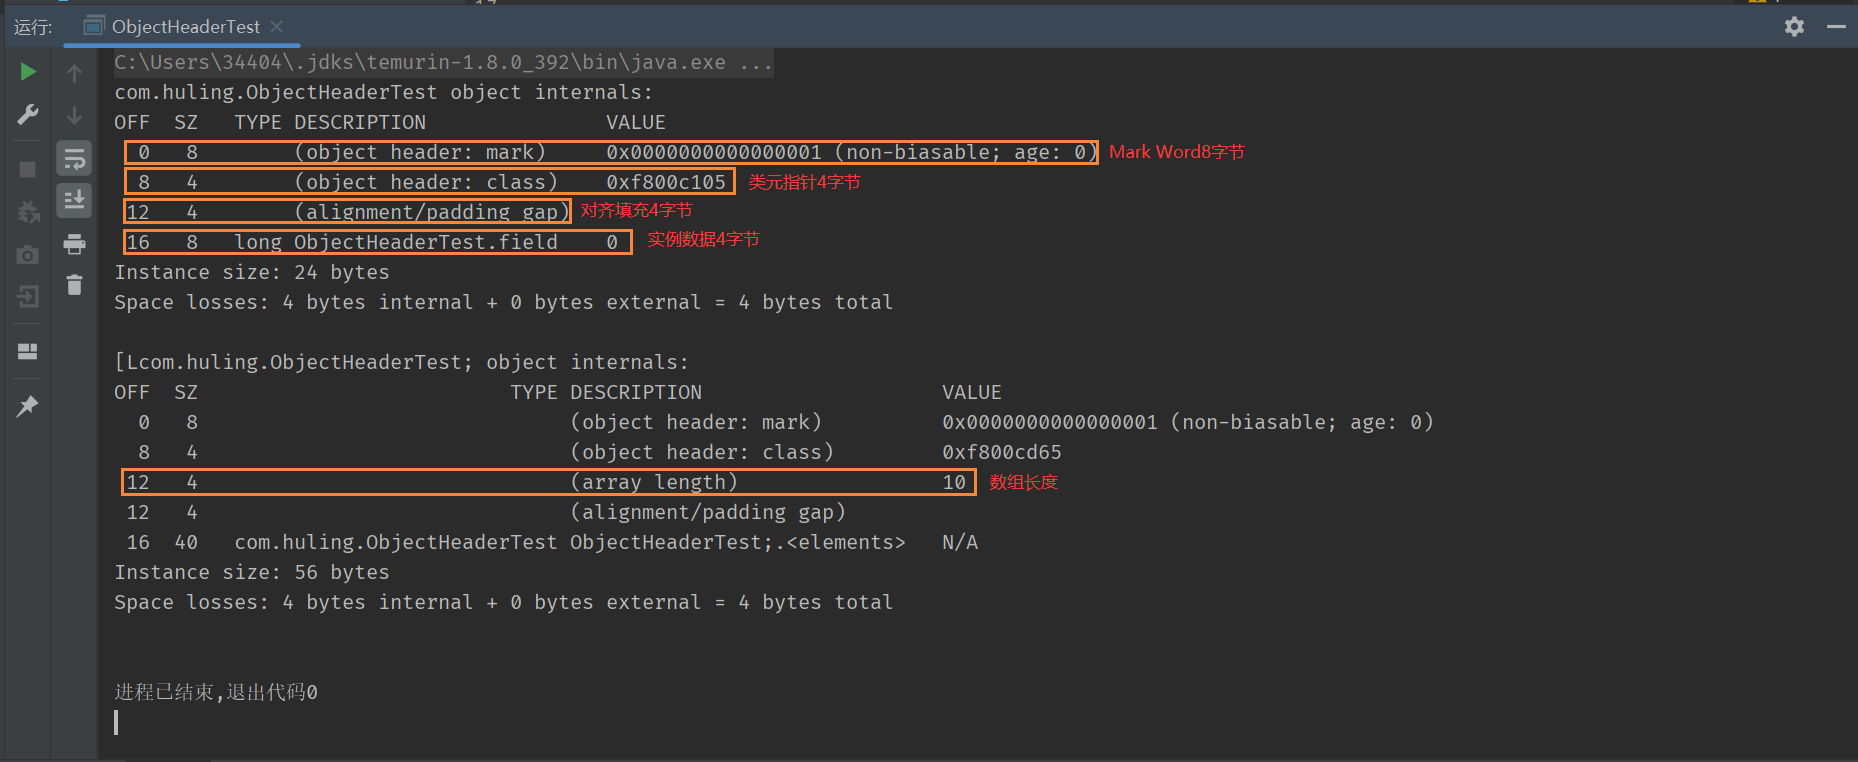
Task: Click the exit arrow icon in sidebar
Action: 28,297
